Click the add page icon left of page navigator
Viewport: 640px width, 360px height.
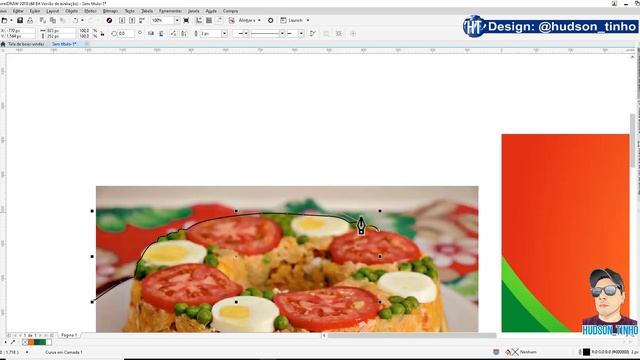tap(8, 335)
